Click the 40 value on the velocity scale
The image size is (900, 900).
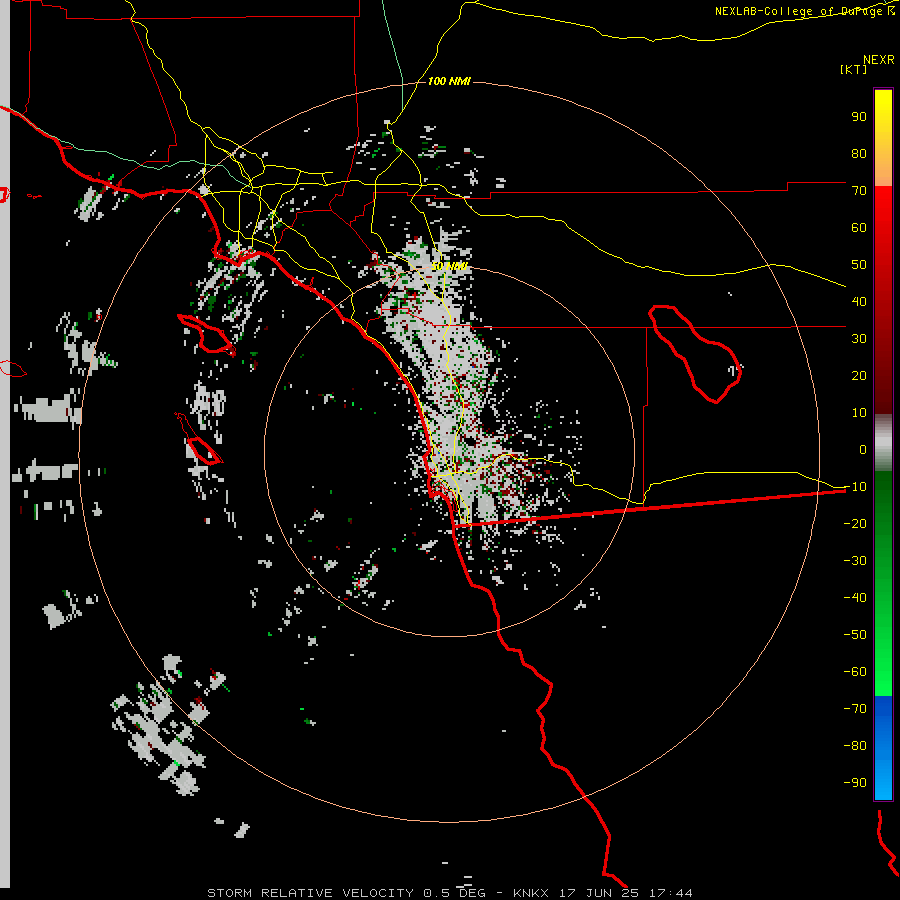859,301
